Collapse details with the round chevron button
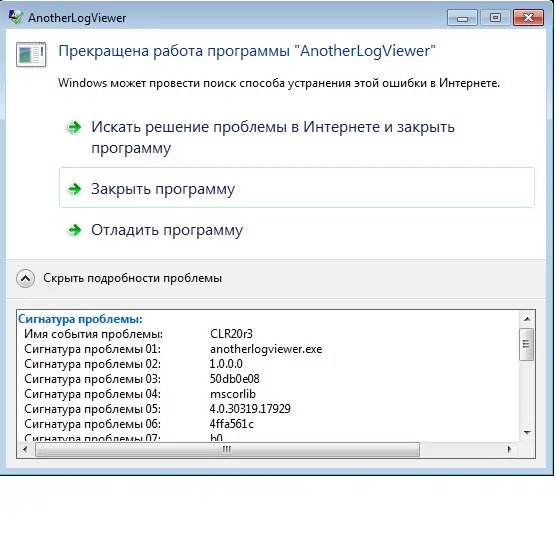Image resolution: width=556 pixels, height=537 pixels. coord(26,278)
